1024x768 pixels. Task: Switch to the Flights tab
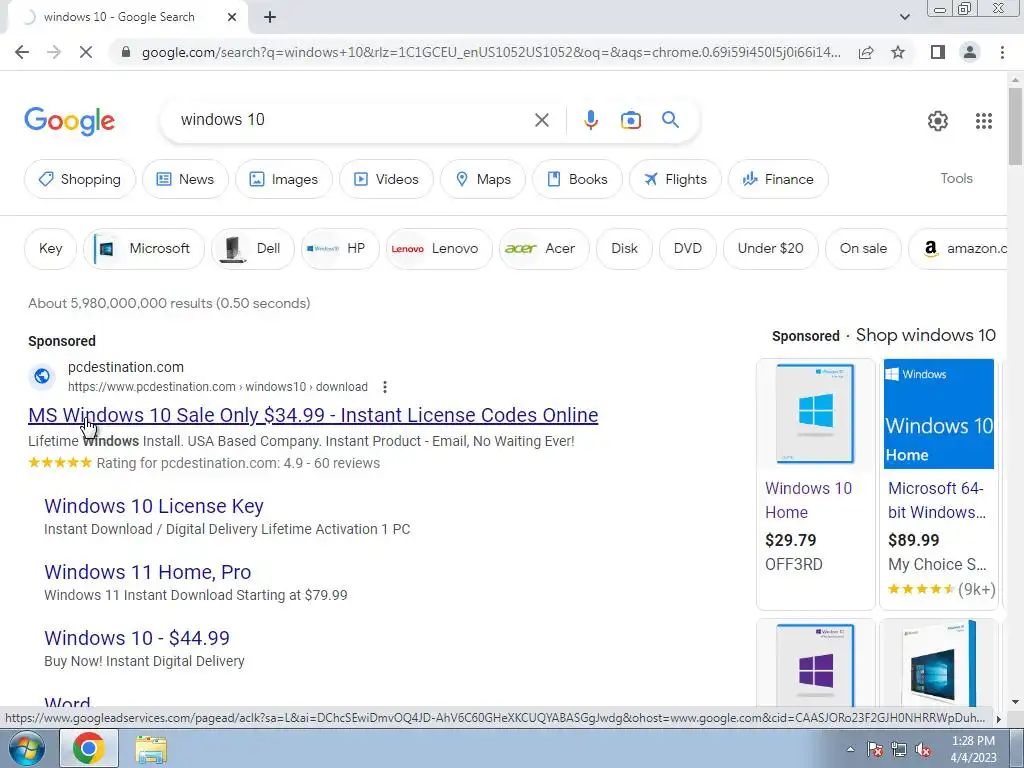675,179
